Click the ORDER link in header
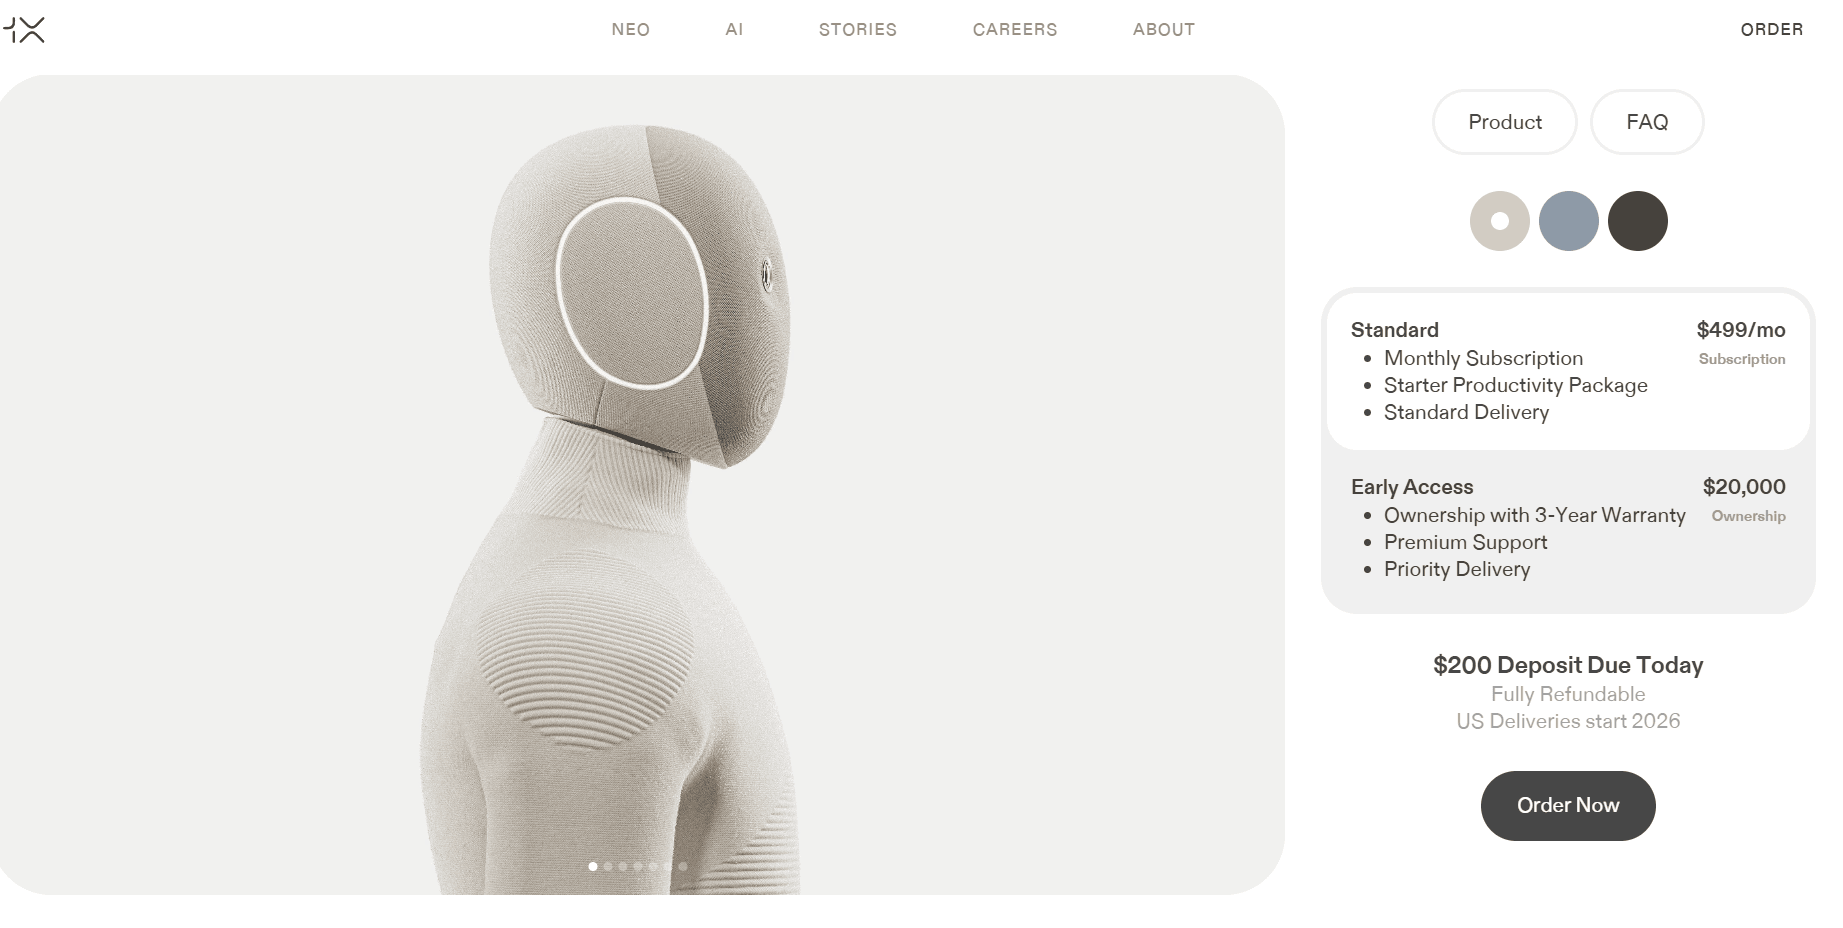1843x928 pixels. 1772,30
